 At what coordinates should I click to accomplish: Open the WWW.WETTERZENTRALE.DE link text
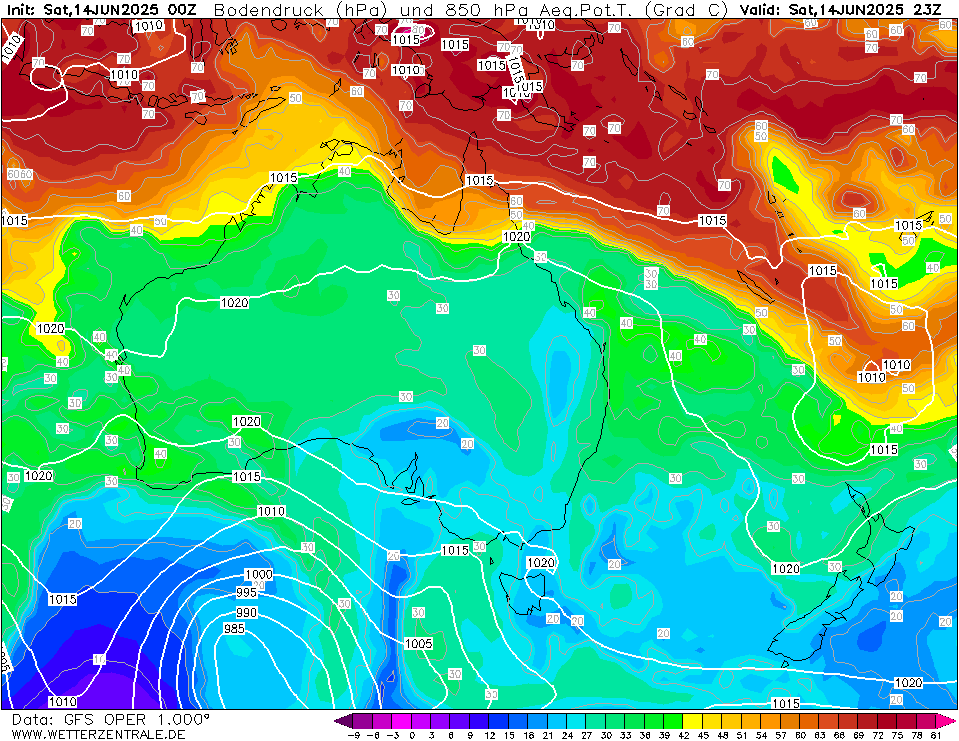pos(98,734)
